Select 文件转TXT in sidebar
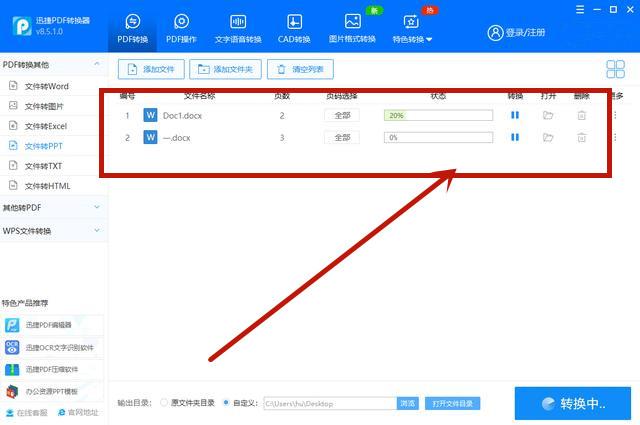This screenshot has width=640, height=425. [x=43, y=166]
